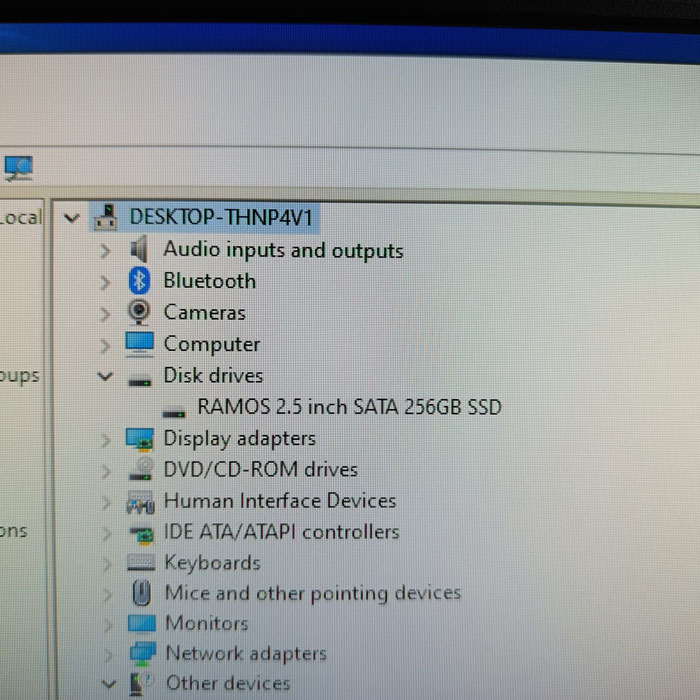Click the Audio inputs and outputs speaker icon
This screenshot has height=700, width=700.
point(139,249)
